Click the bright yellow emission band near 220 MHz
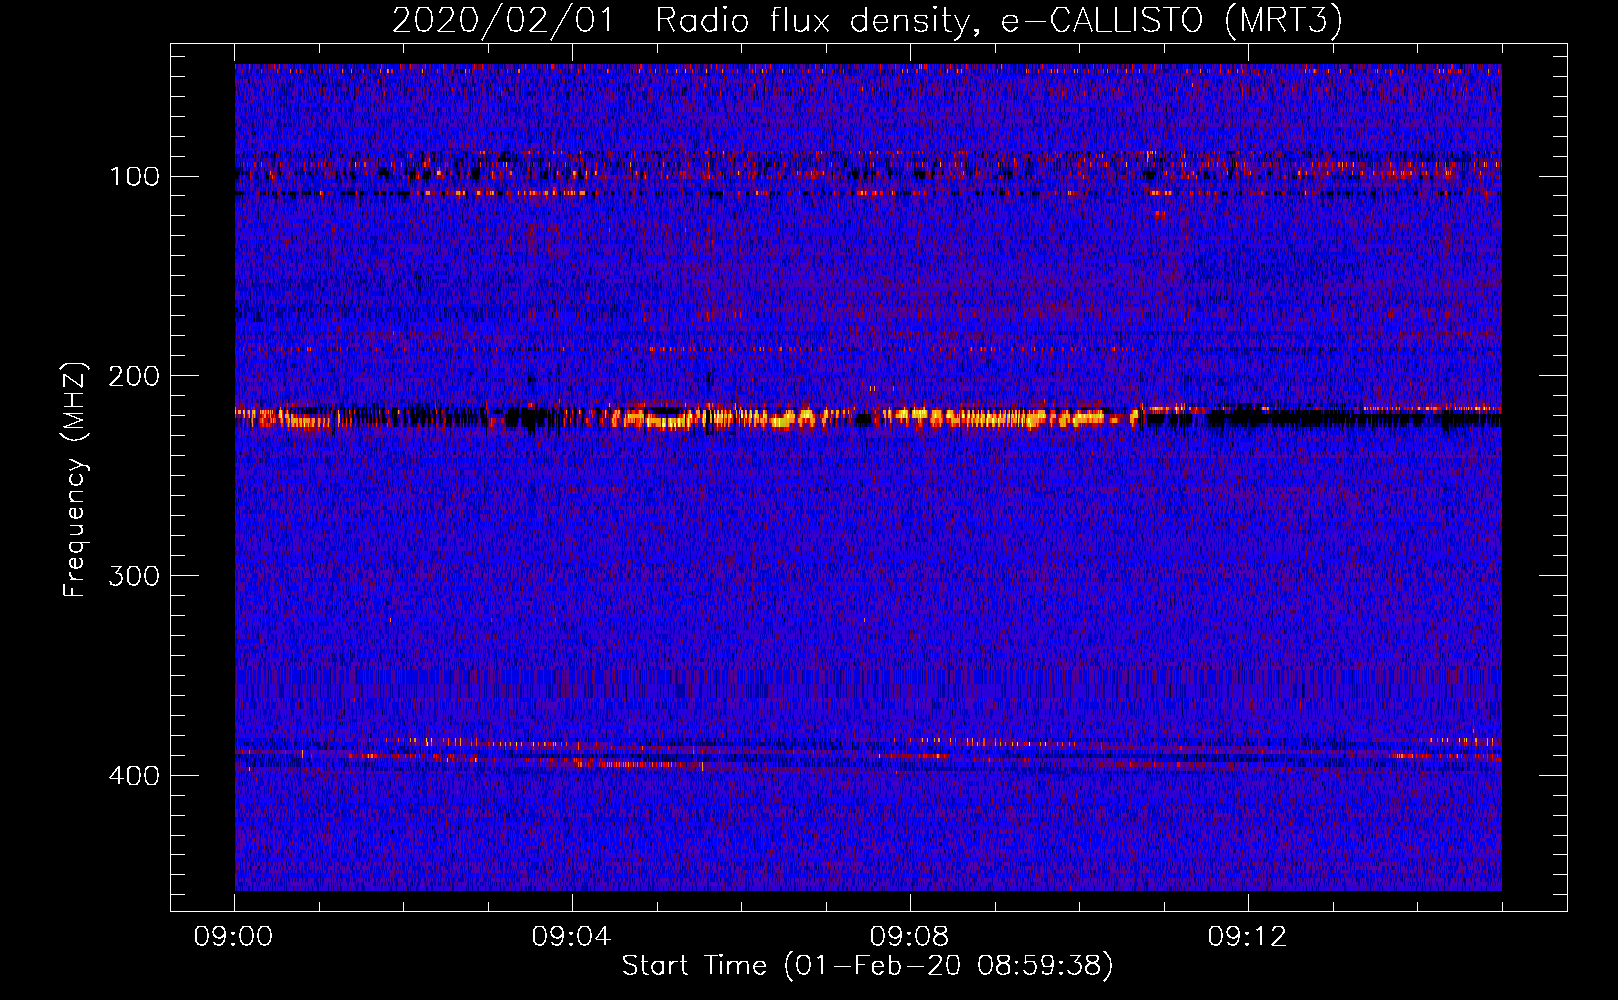Image resolution: width=1618 pixels, height=1000 pixels. point(868,417)
